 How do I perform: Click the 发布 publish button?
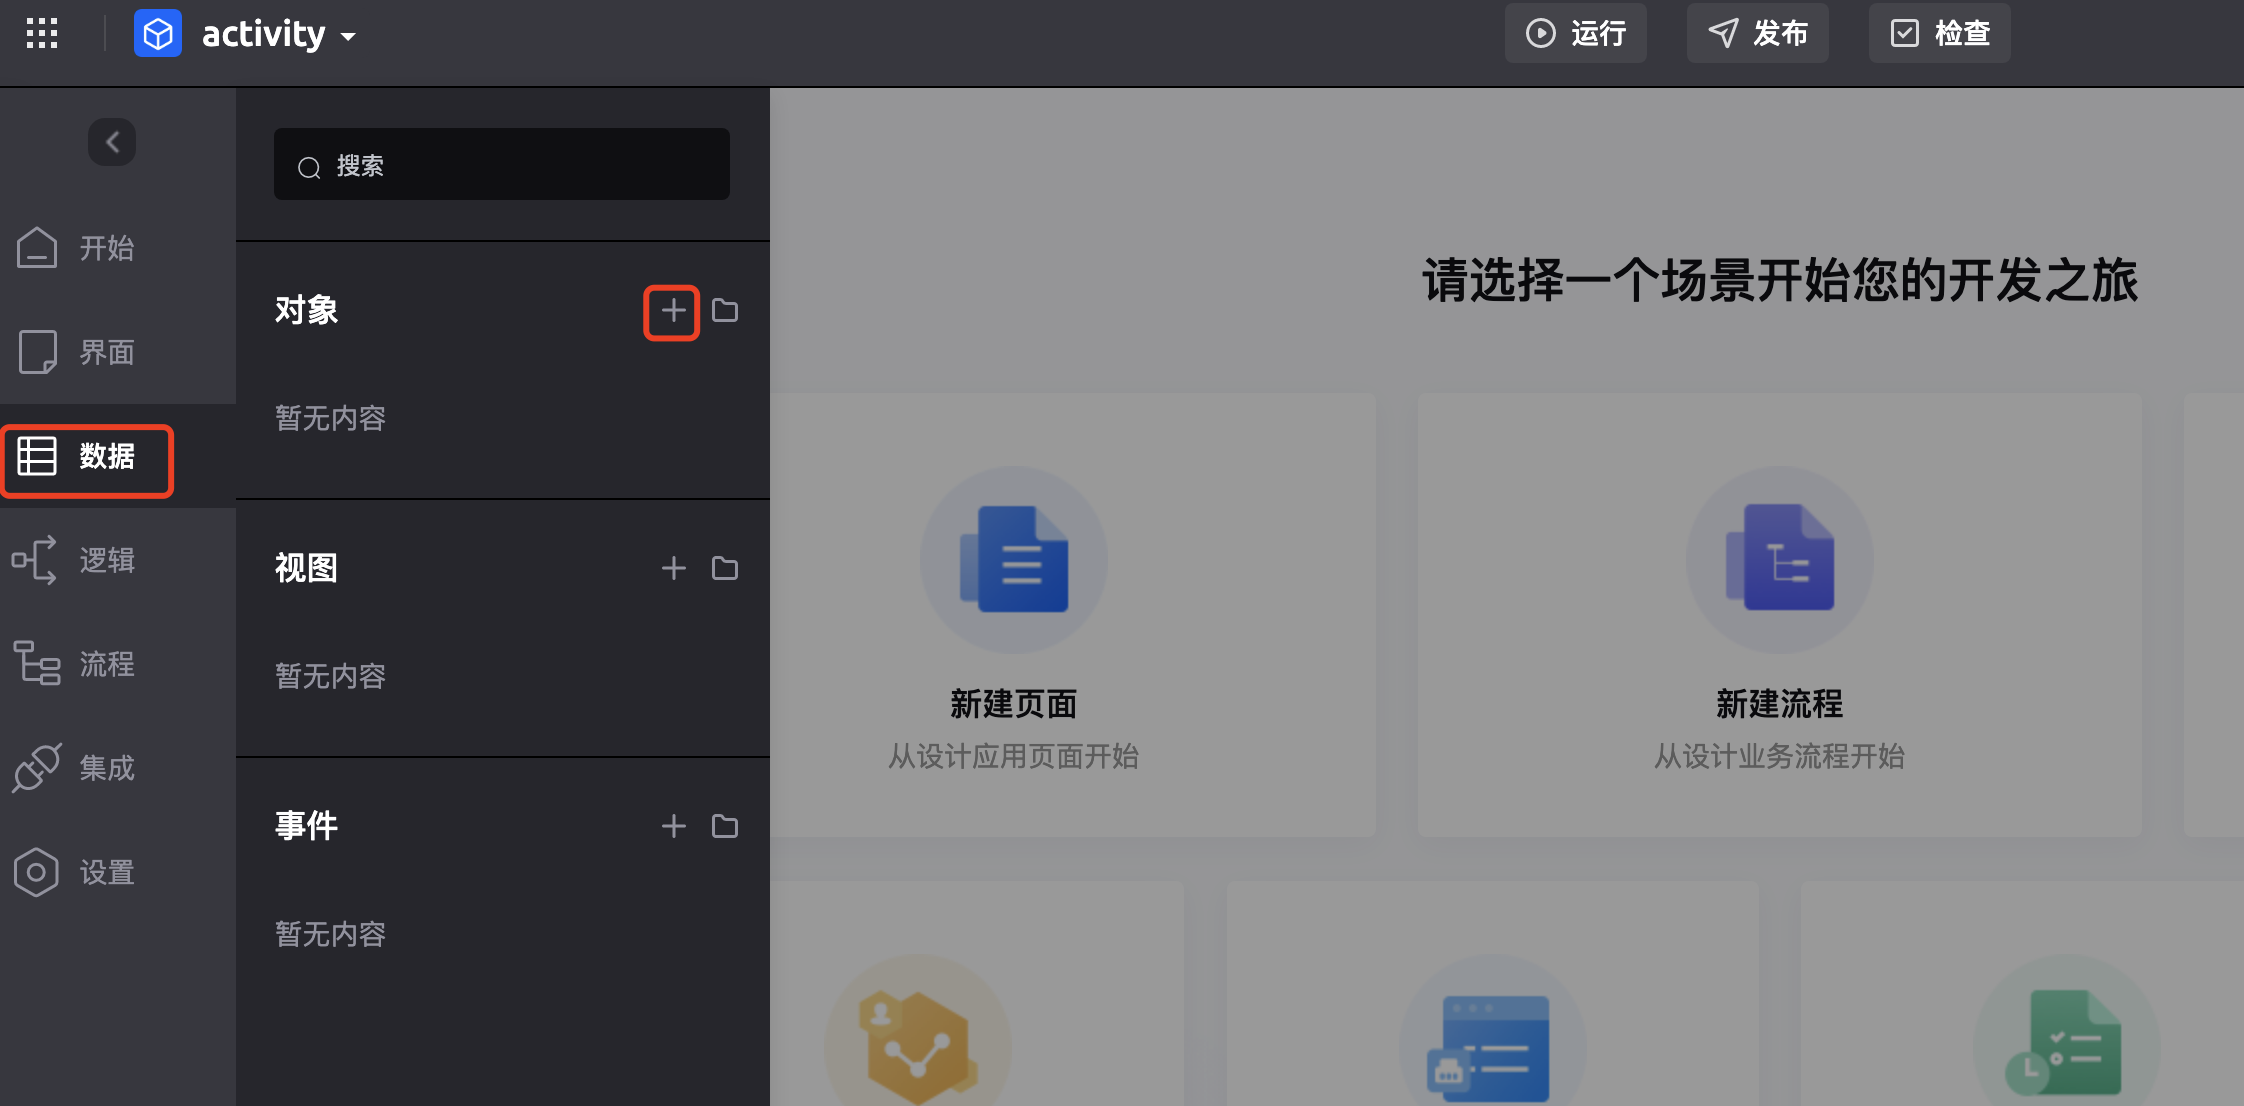[1758, 33]
